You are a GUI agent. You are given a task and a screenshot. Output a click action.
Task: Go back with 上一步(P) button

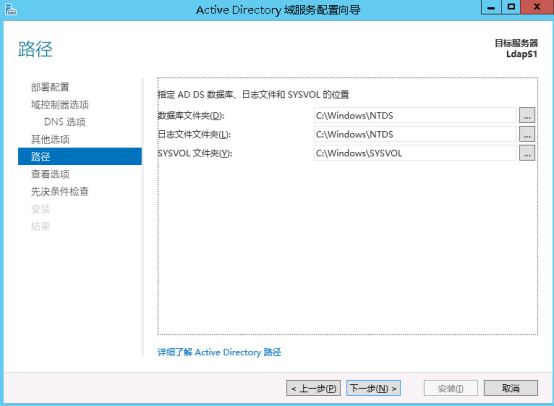[313, 388]
